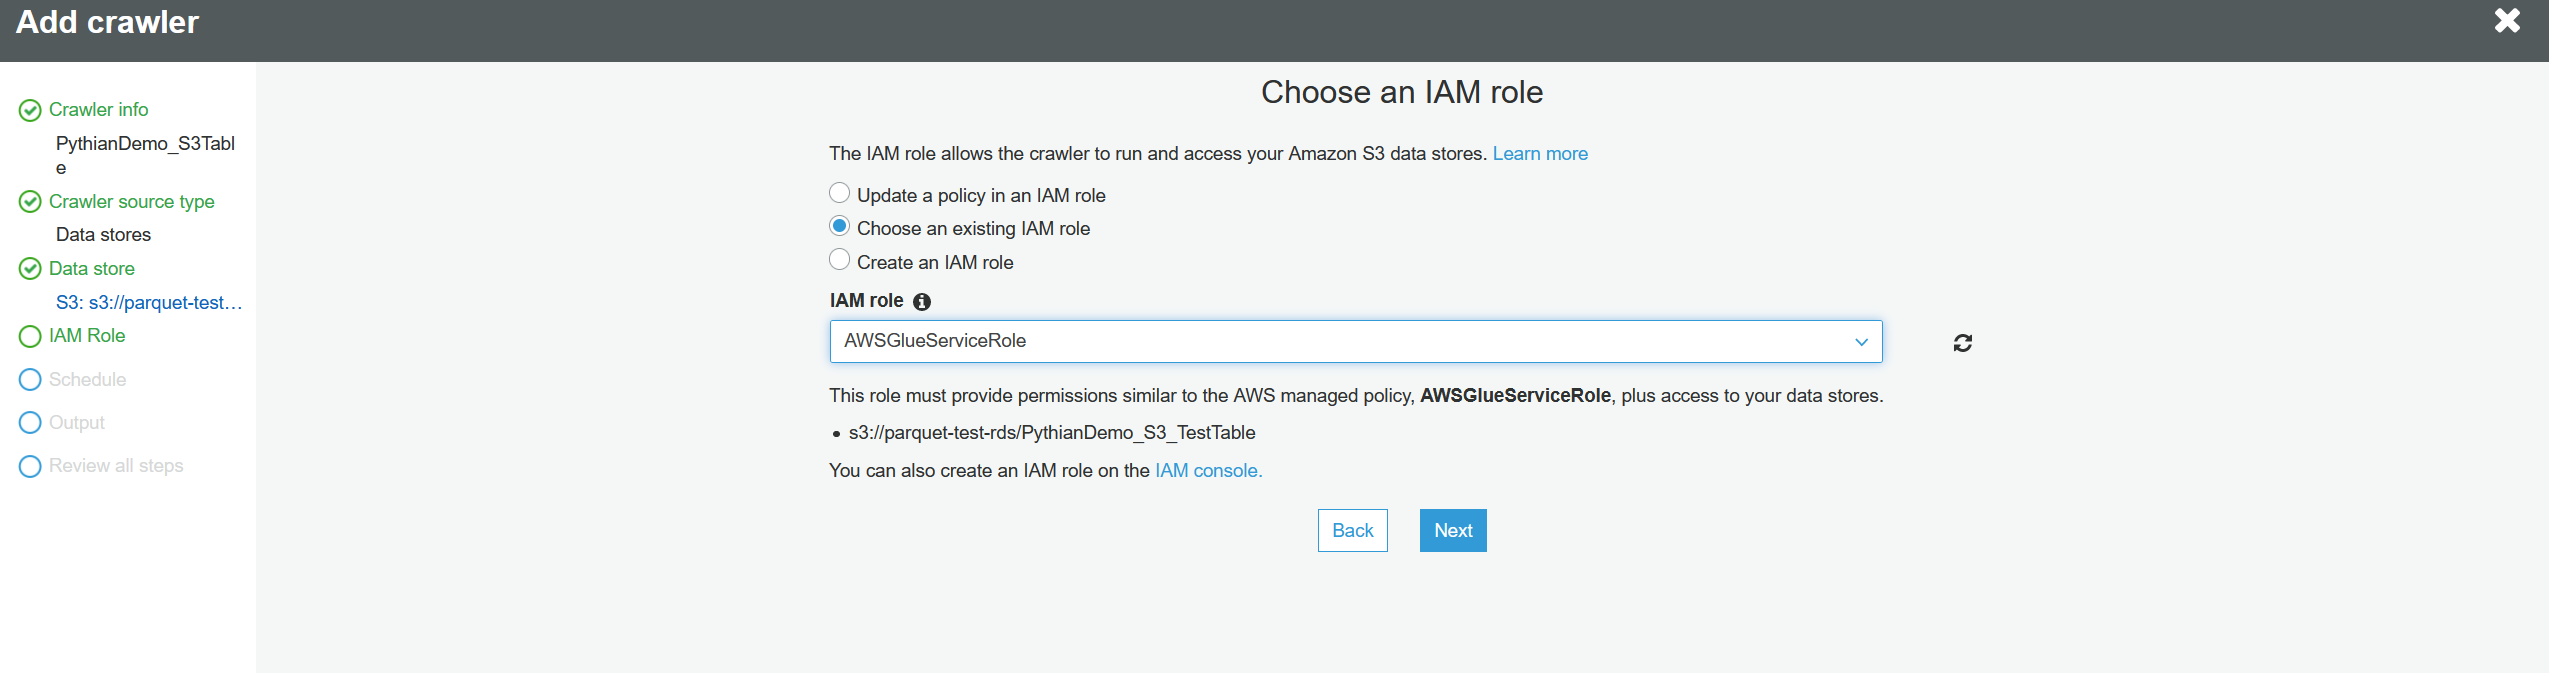This screenshot has width=2552, height=676.
Task: Click the Schedule step circle icon
Action: tap(30, 380)
